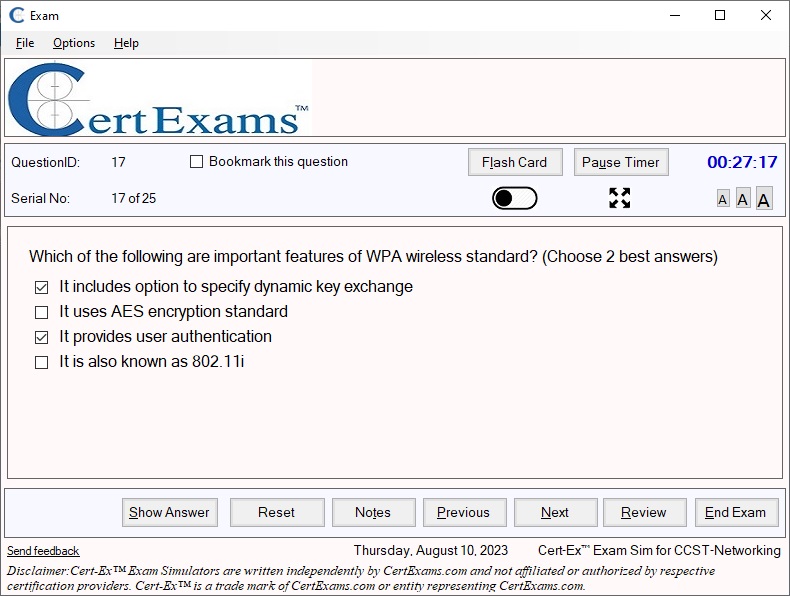The image size is (790, 596).
Task: Uncheck the dynamic key exchange option
Action: tap(42, 287)
